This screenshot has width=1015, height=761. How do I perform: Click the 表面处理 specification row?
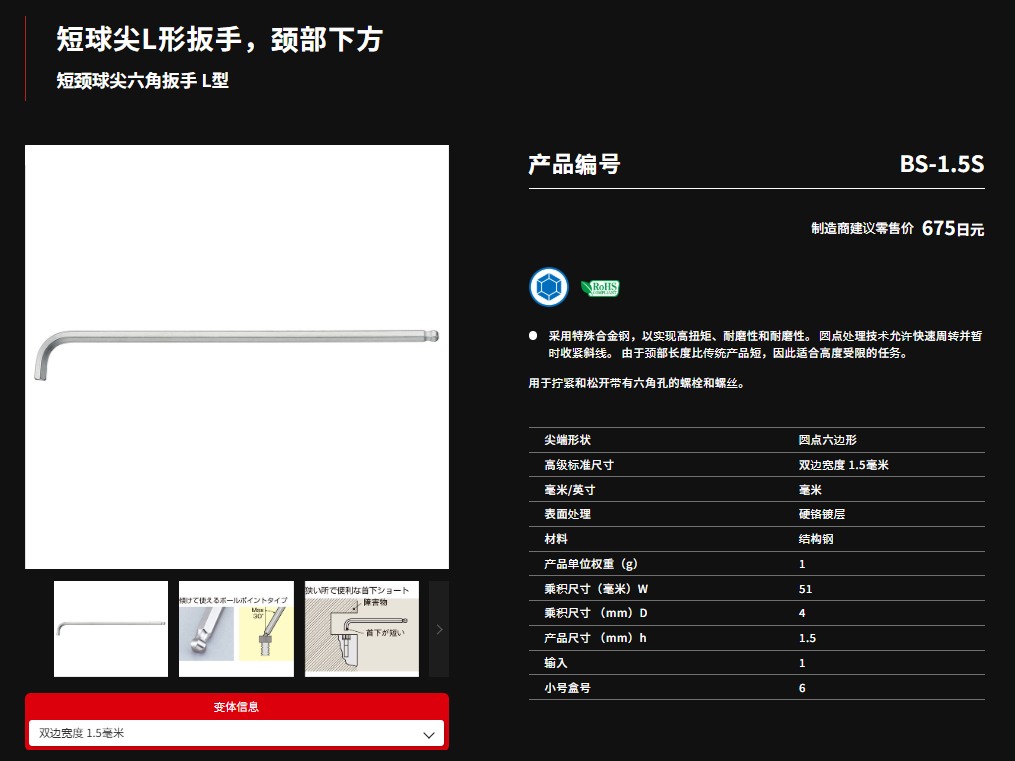pos(756,514)
